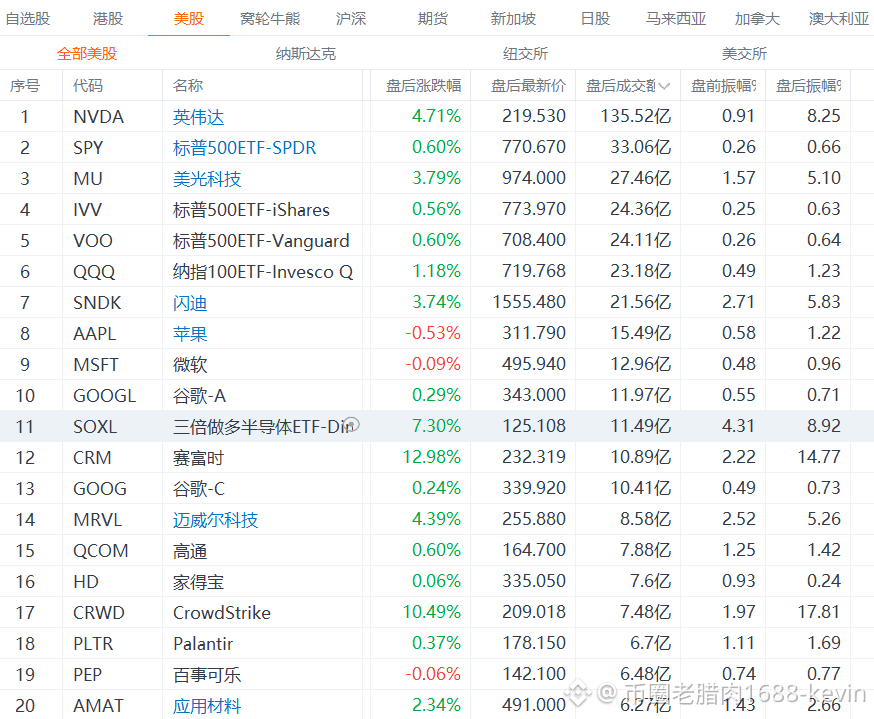Select the CRM ticker code
Image resolution: width=874 pixels, height=719 pixels.
(93, 458)
